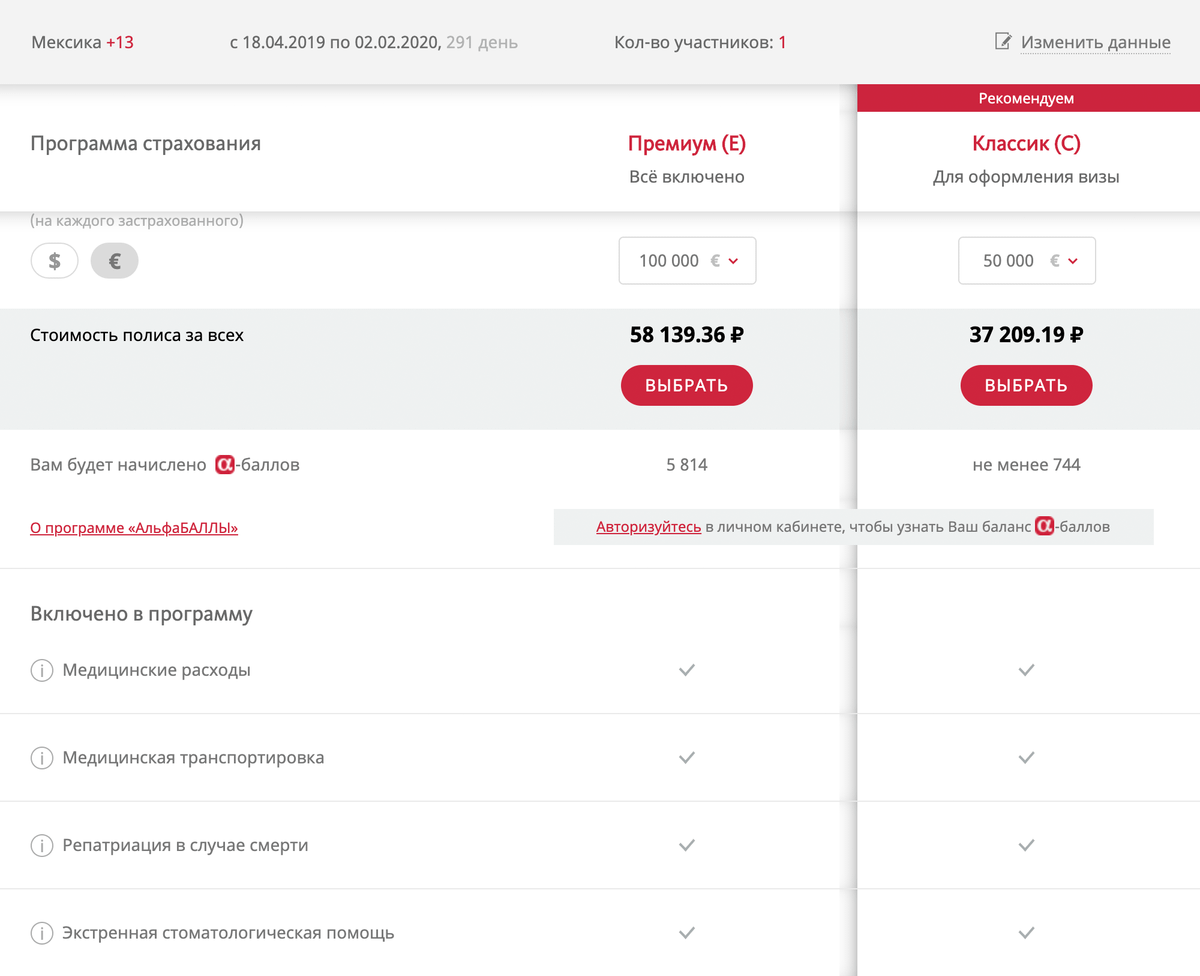Image resolution: width=1200 pixels, height=976 pixels.
Task: Click Кол-во участников: 1 text
Action: [x=700, y=43]
